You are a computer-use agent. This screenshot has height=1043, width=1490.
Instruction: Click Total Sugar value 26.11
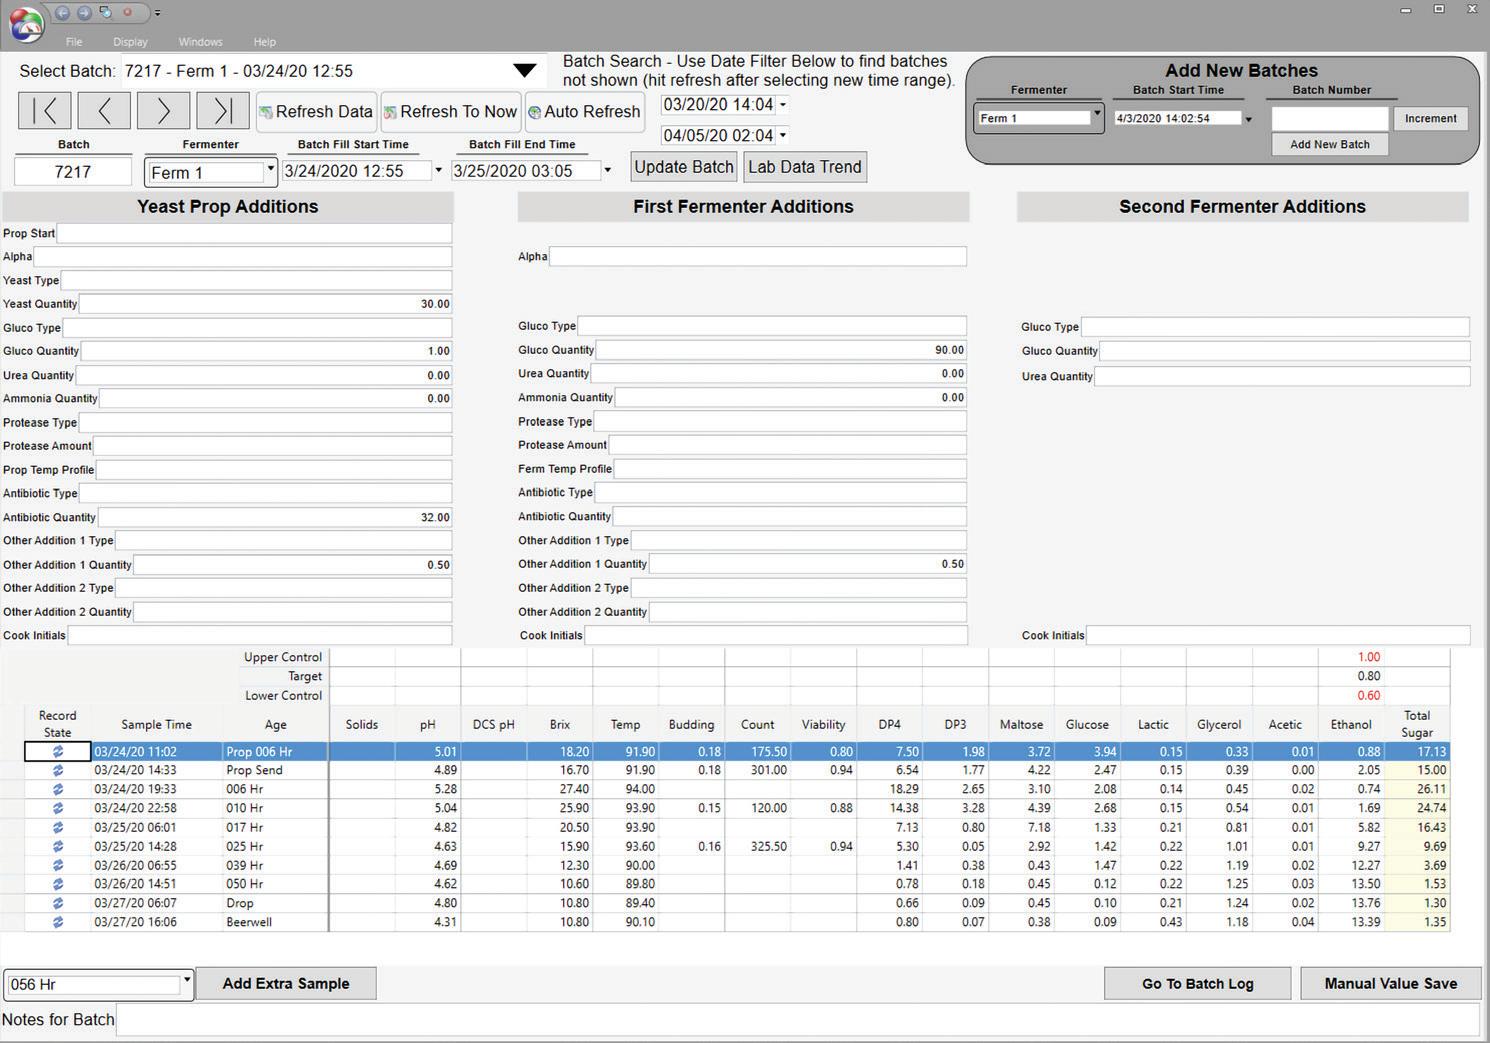[1417, 789]
